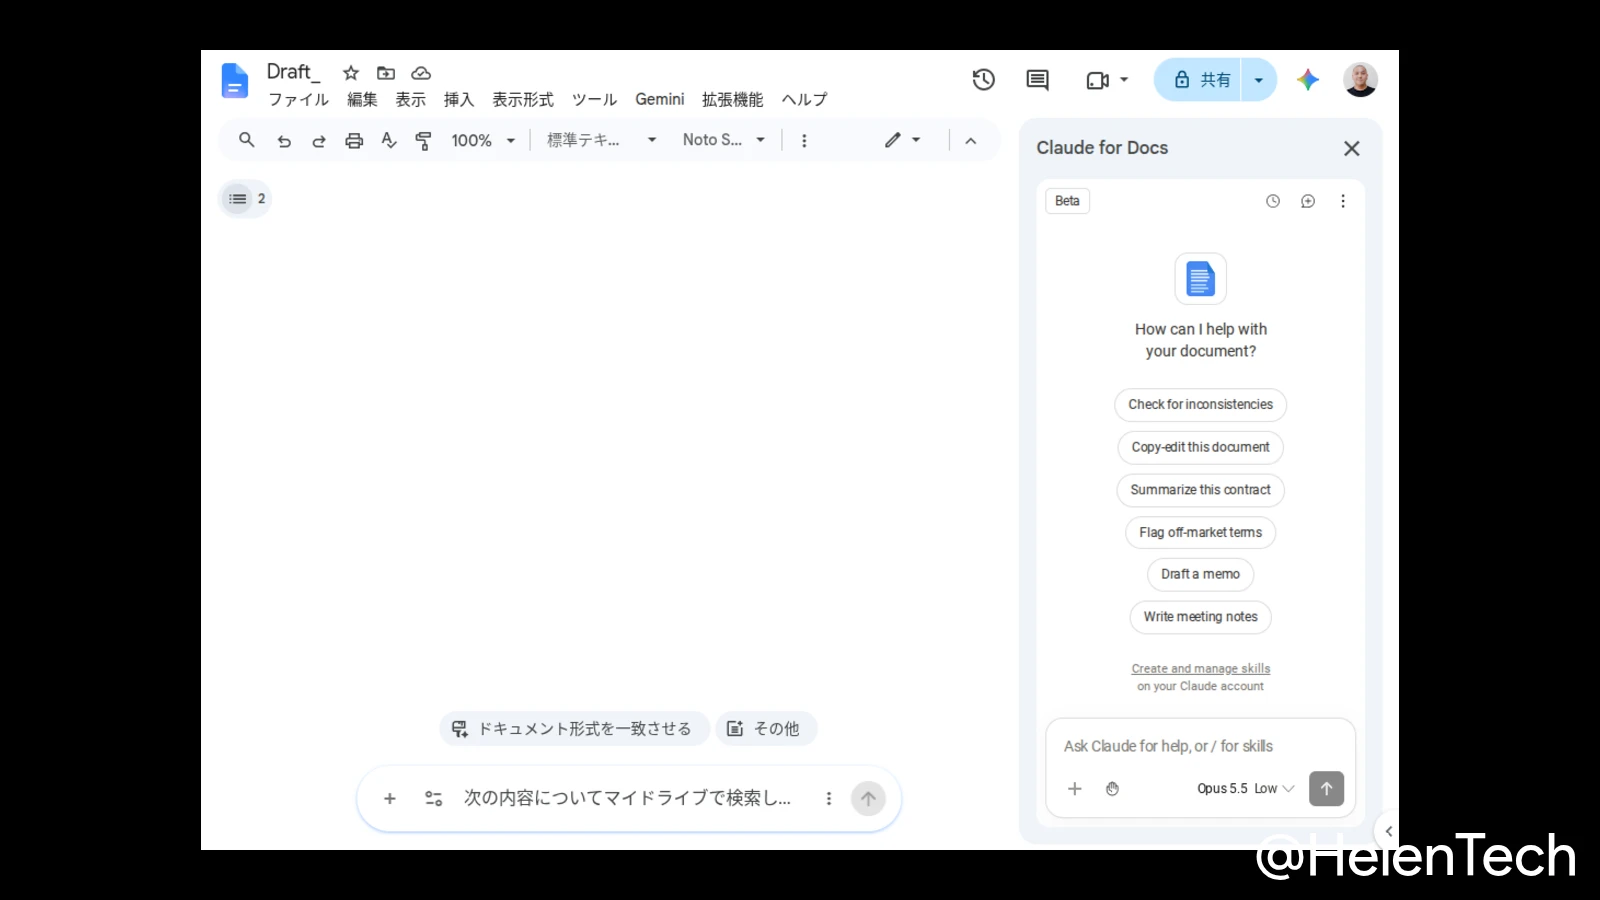The height and width of the screenshot is (900, 1600).
Task: Choose Check for inconsistencies suggestion
Action: point(1200,405)
